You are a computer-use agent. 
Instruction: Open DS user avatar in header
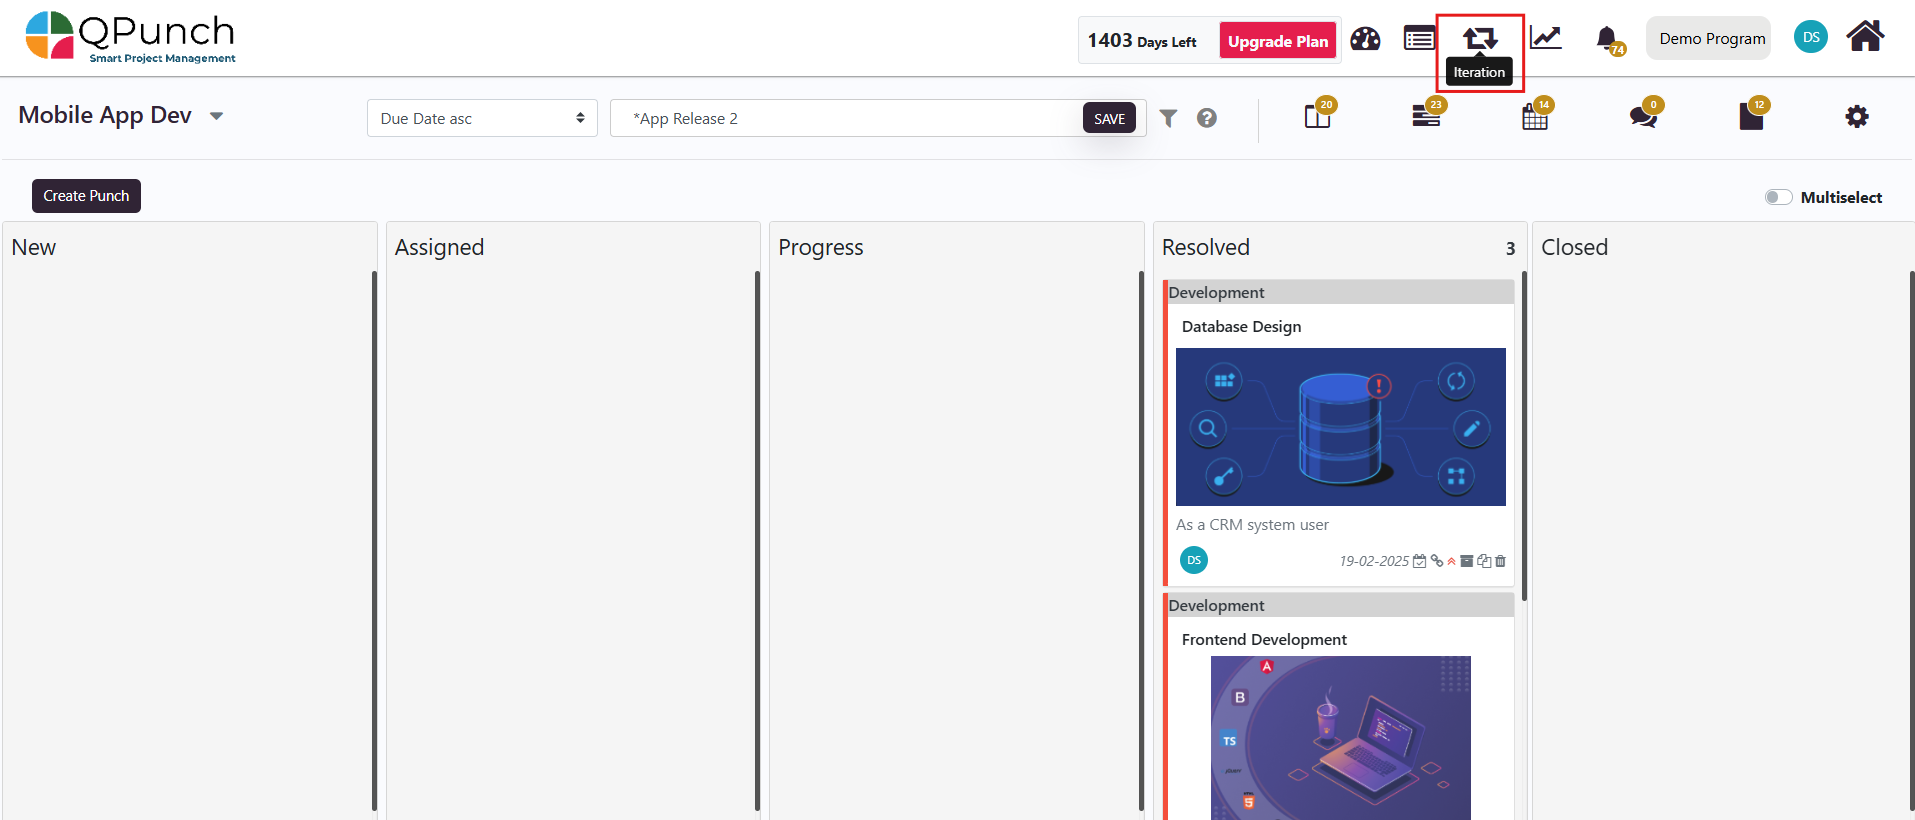pyautogui.click(x=1811, y=37)
